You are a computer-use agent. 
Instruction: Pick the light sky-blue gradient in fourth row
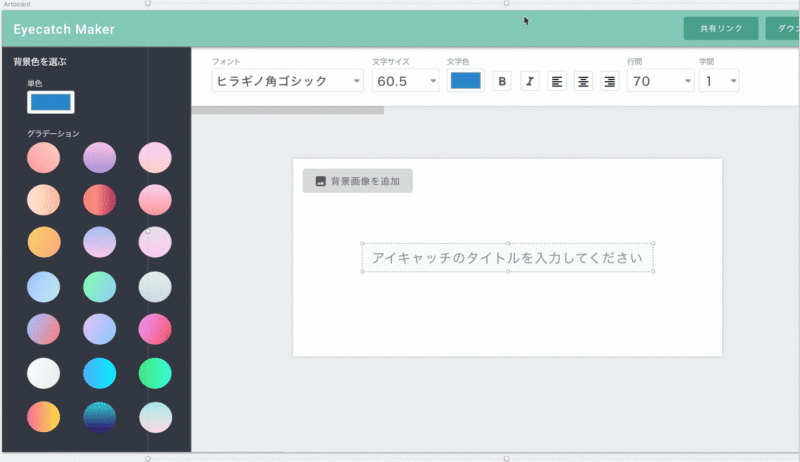(43, 287)
